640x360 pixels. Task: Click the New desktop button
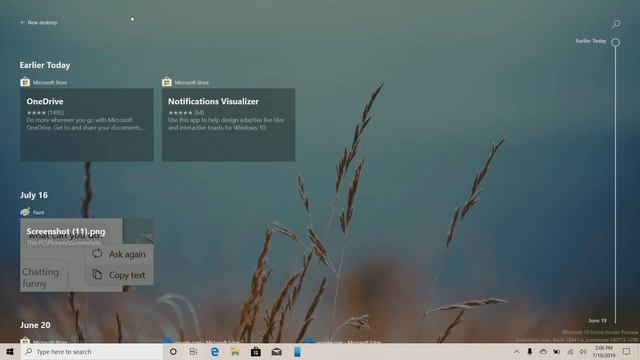coord(38,22)
